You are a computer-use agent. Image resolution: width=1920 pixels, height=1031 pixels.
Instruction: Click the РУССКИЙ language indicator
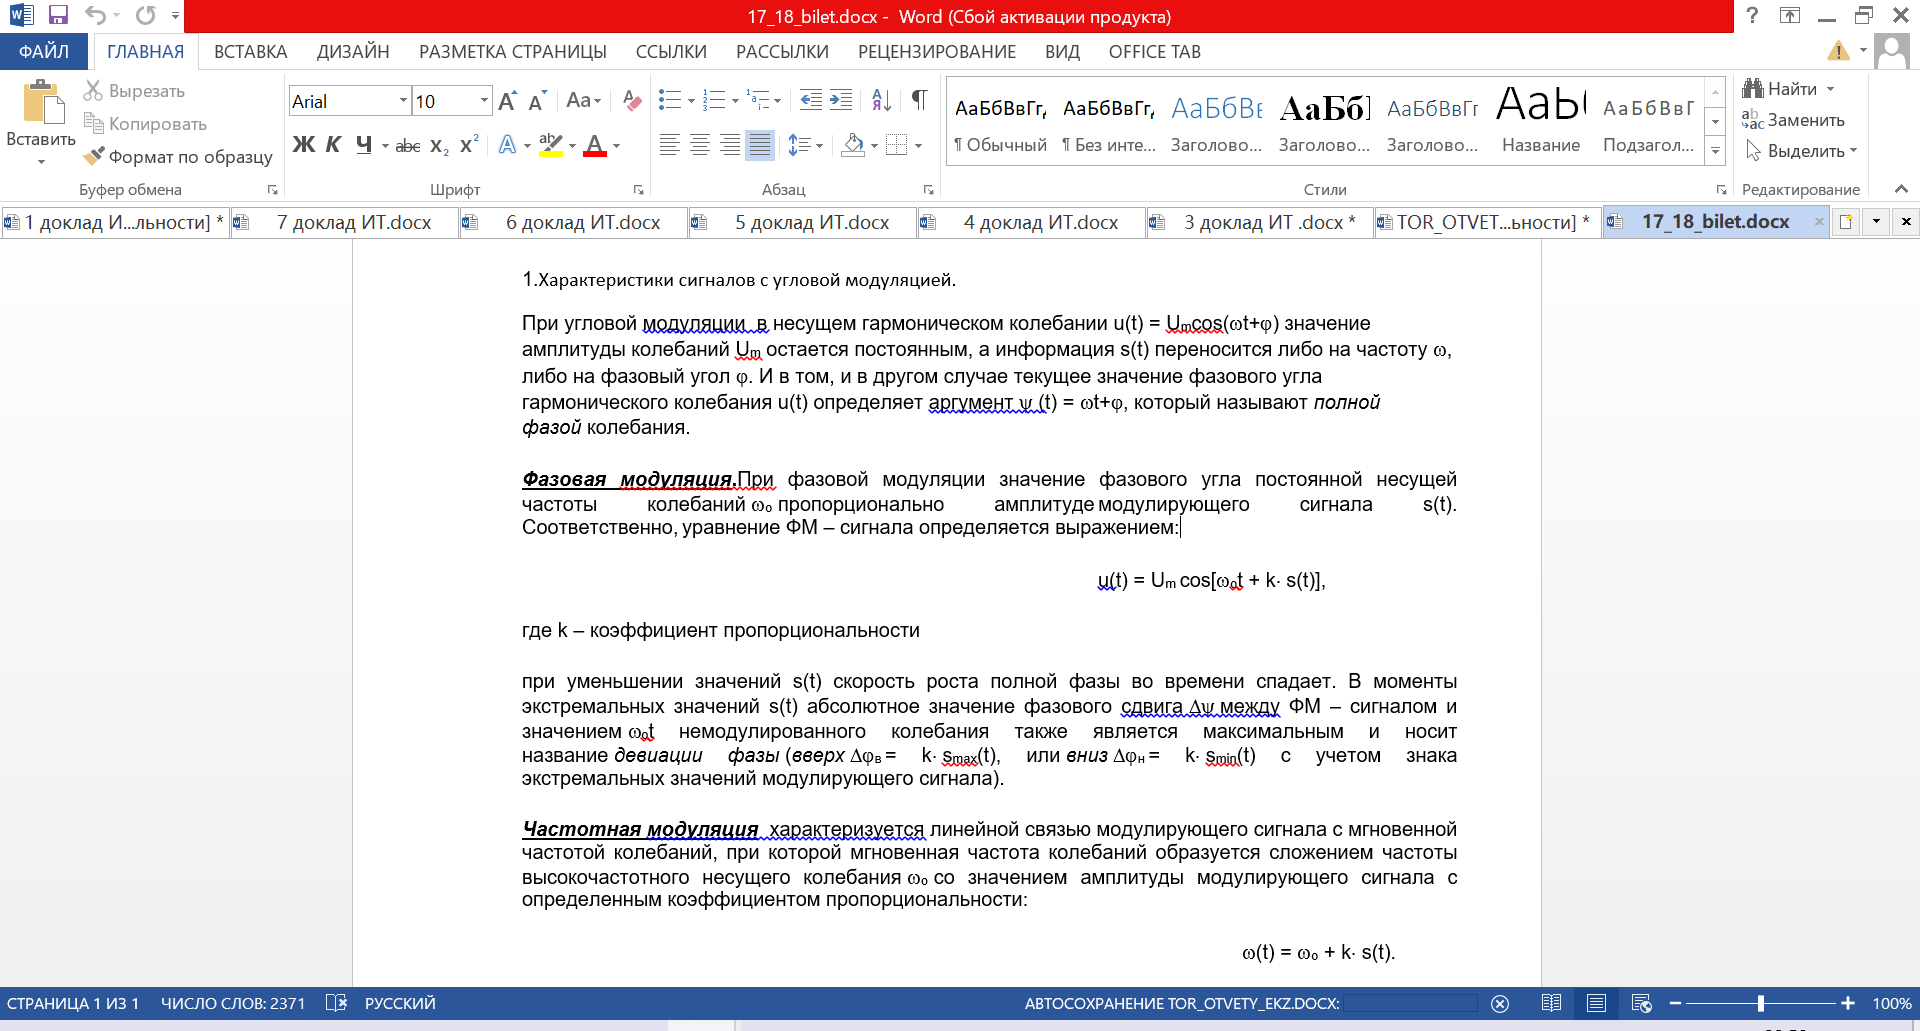pyautogui.click(x=400, y=1003)
